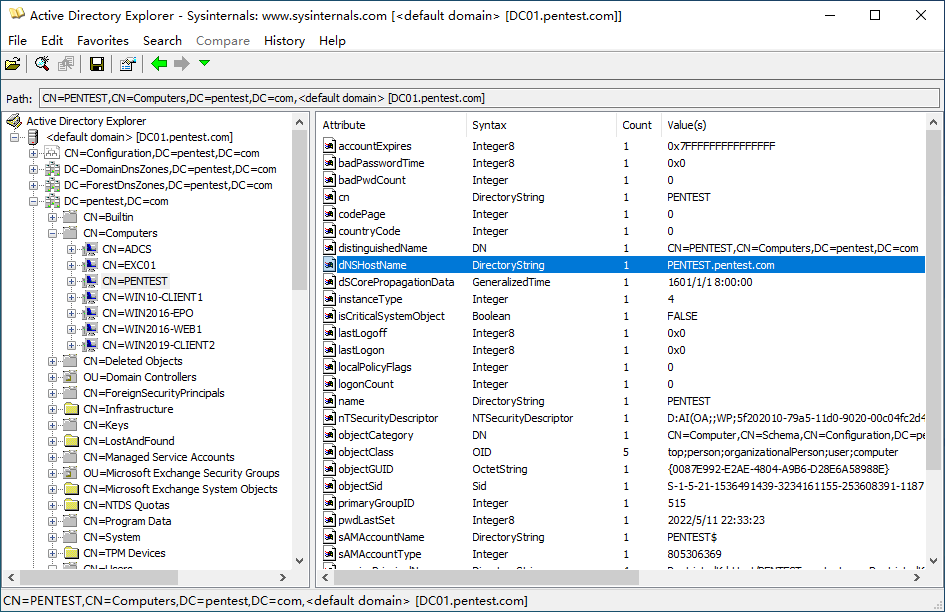Viewport: 945px width, 612px height.
Task: Select OU=Microsoft Exchange Security Groups
Action: coord(181,473)
